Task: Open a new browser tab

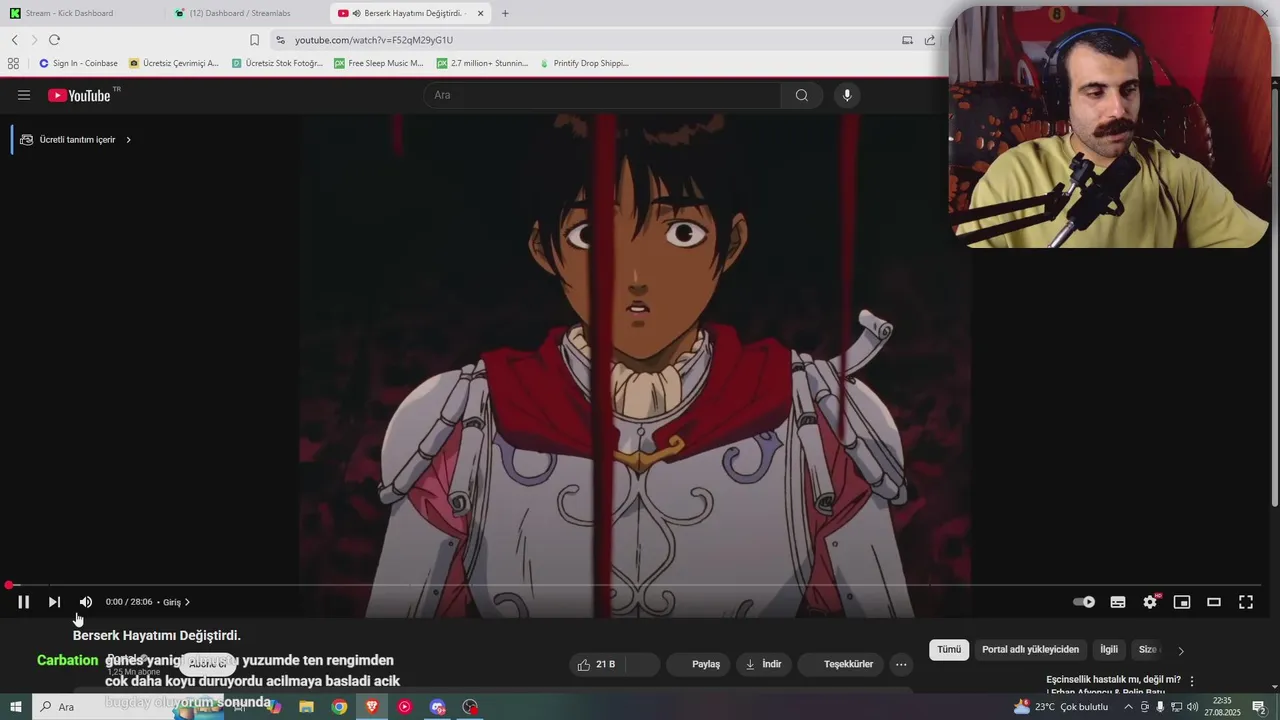Action: [x=505, y=13]
